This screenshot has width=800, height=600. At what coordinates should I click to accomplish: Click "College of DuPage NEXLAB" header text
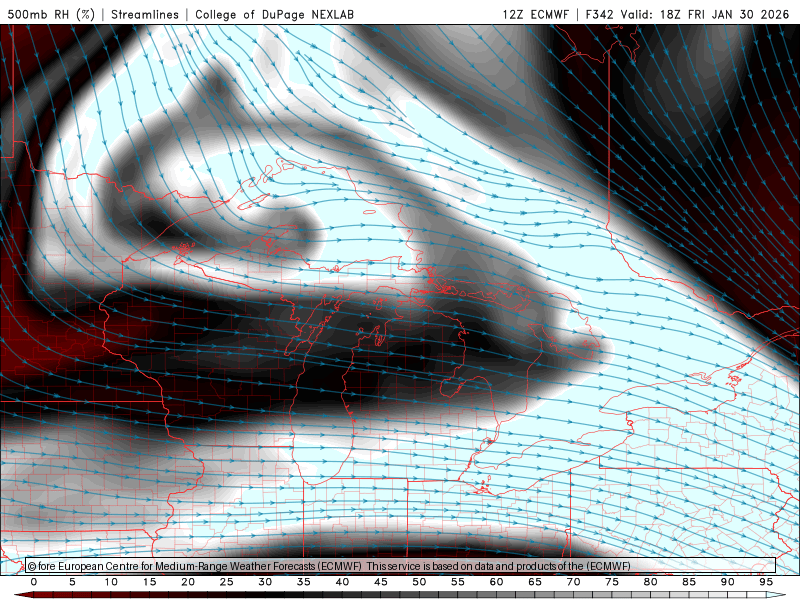(274, 14)
